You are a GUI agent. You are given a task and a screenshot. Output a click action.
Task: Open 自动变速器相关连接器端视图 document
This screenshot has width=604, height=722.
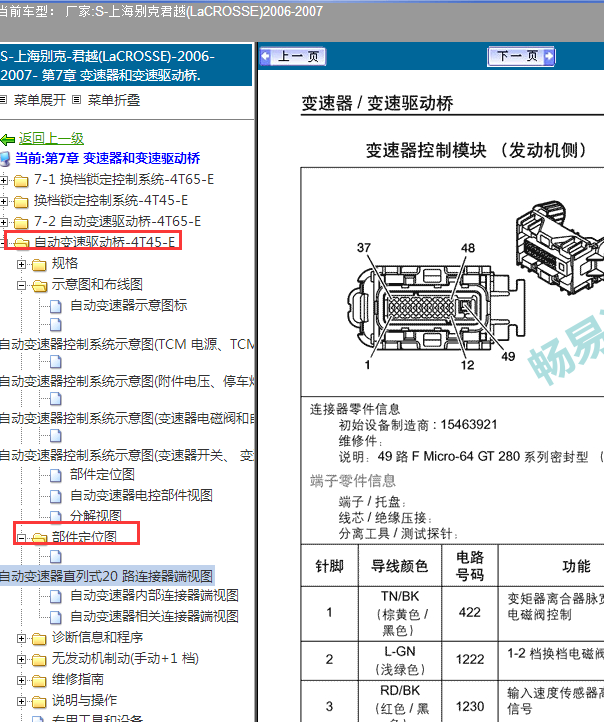[x=154, y=617]
